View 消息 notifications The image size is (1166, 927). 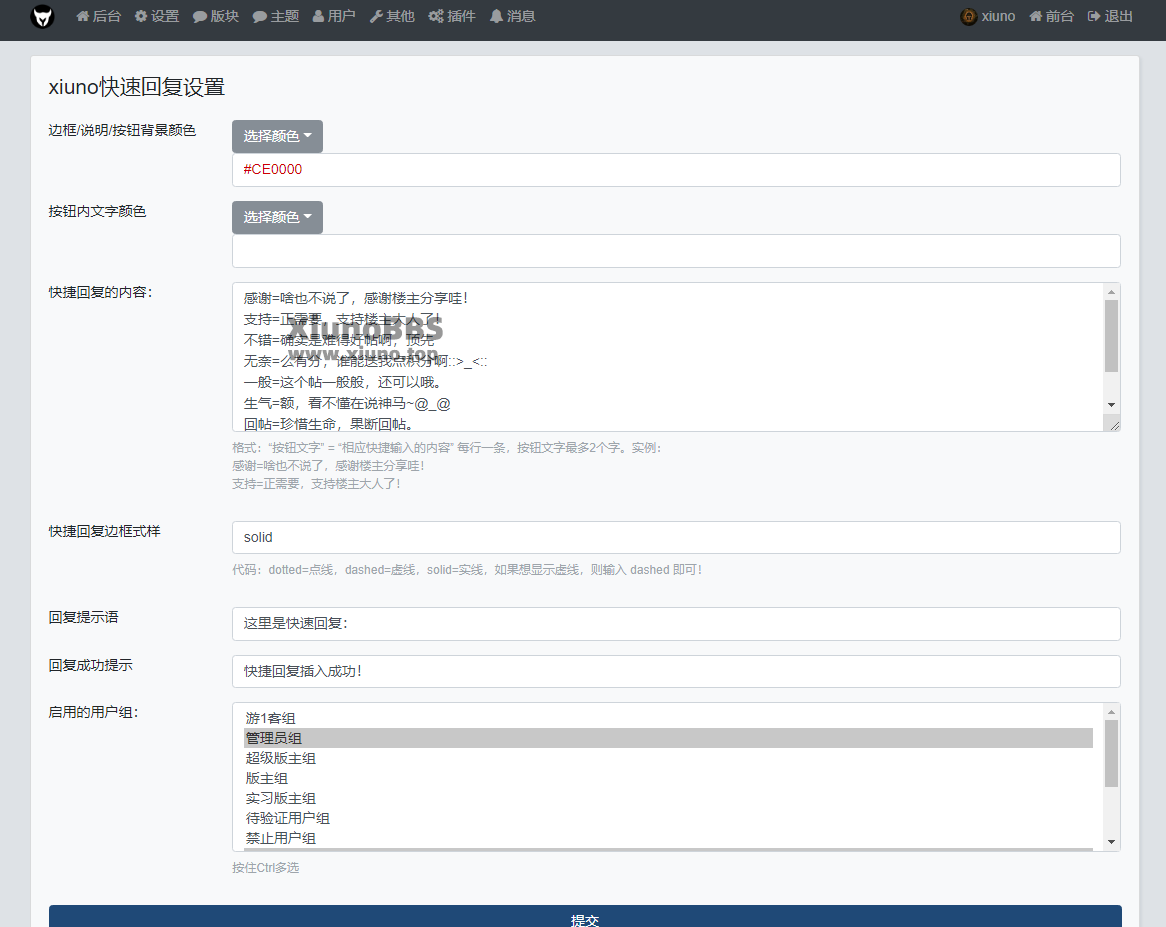click(512, 16)
